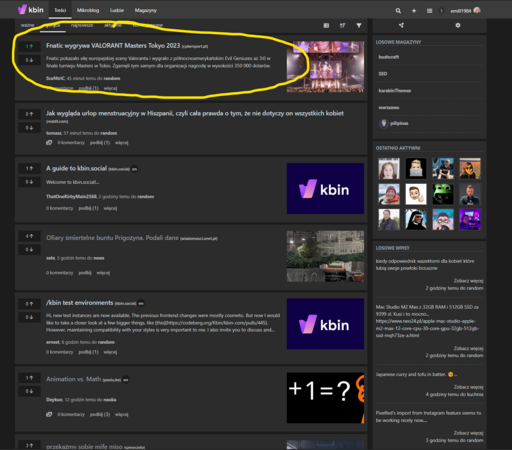This screenshot has height=450, width=512.
Task: Upvote the Animation vs. Math post
Action: pyautogui.click(x=29, y=378)
